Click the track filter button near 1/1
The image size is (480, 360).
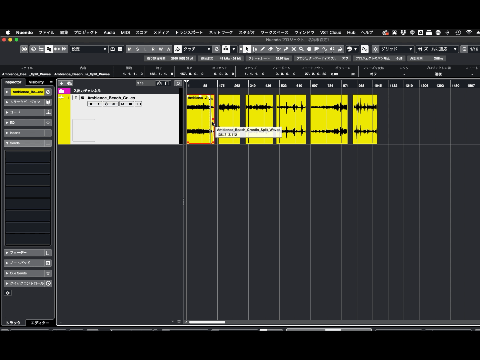point(163,83)
